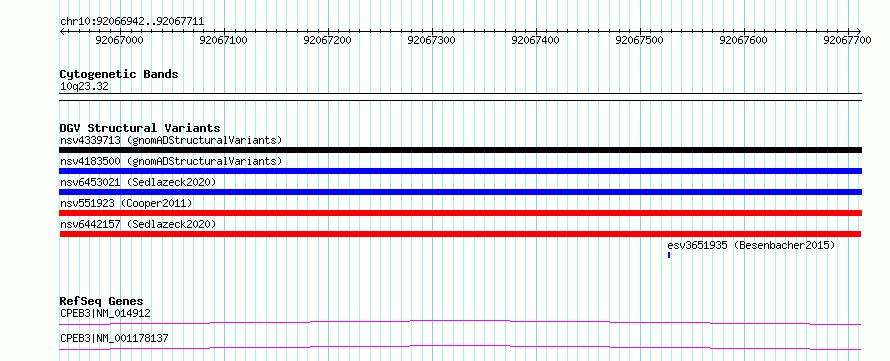Image resolution: width=890 pixels, height=361 pixels.
Task: Click the small blue esv3651935 marker
Action: click(669, 255)
